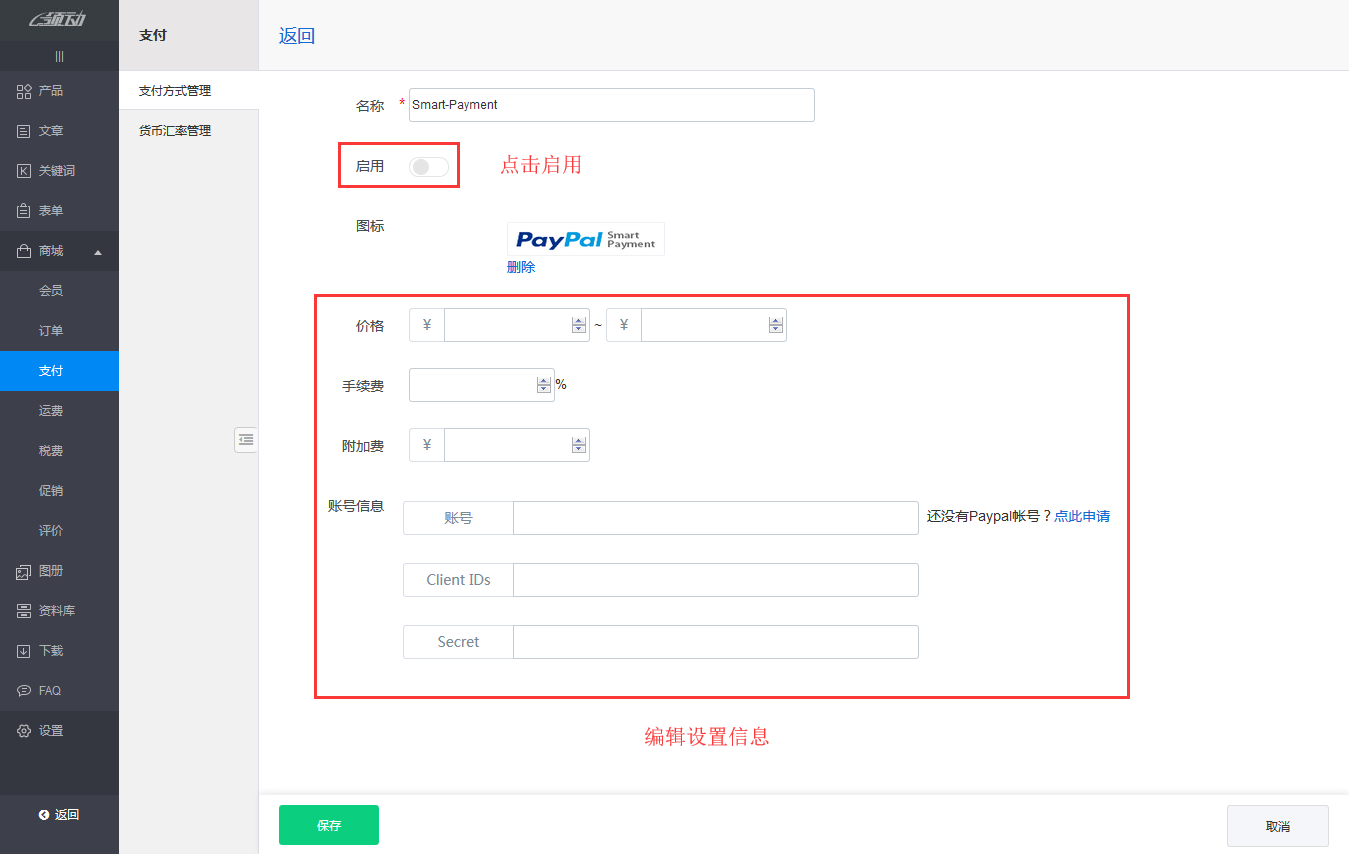Image resolution: width=1349 pixels, height=854 pixels.
Task: Save the payment settings with 保存
Action: coord(328,825)
